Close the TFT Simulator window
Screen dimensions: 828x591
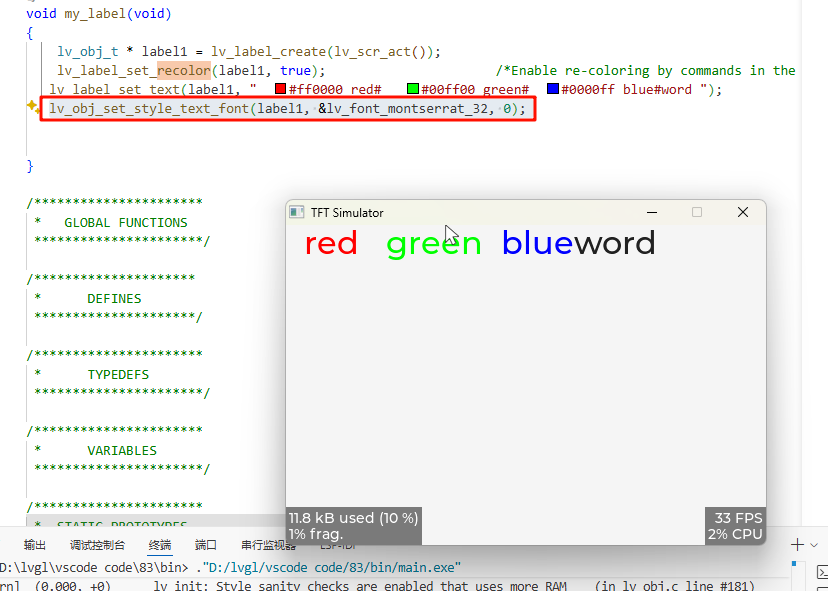pyautogui.click(x=742, y=212)
